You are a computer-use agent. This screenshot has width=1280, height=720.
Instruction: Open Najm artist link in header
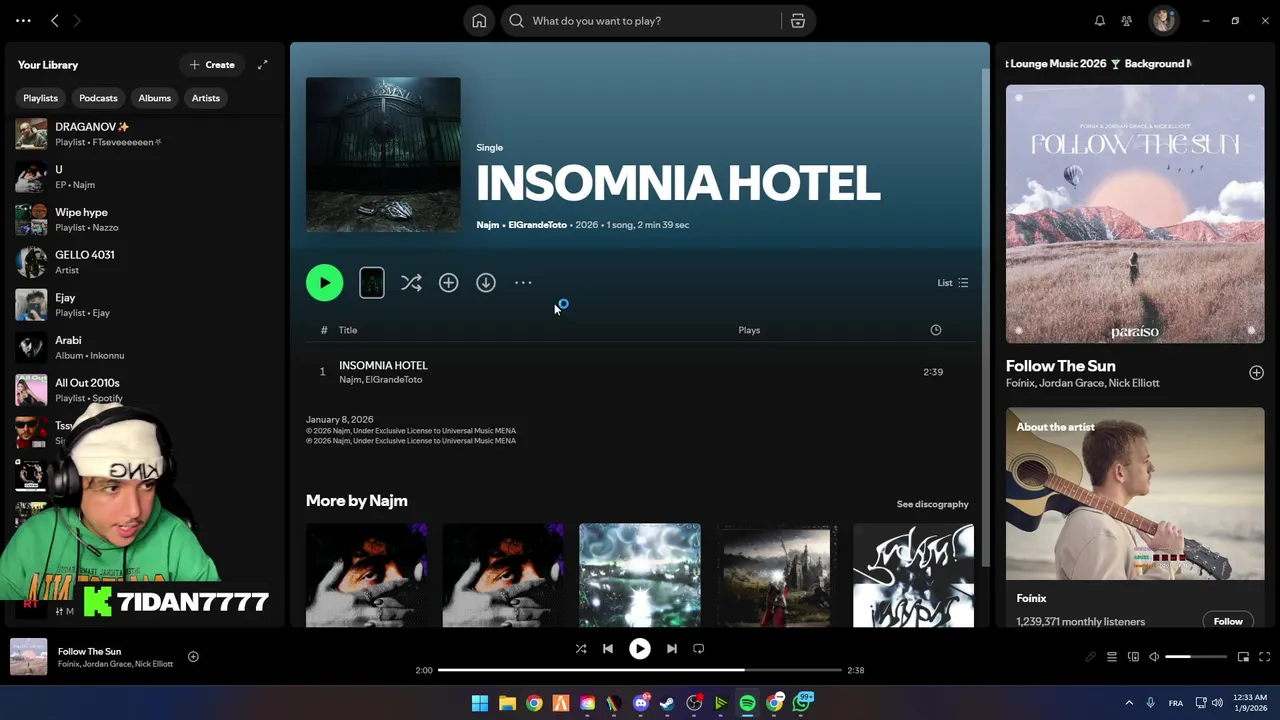click(488, 225)
